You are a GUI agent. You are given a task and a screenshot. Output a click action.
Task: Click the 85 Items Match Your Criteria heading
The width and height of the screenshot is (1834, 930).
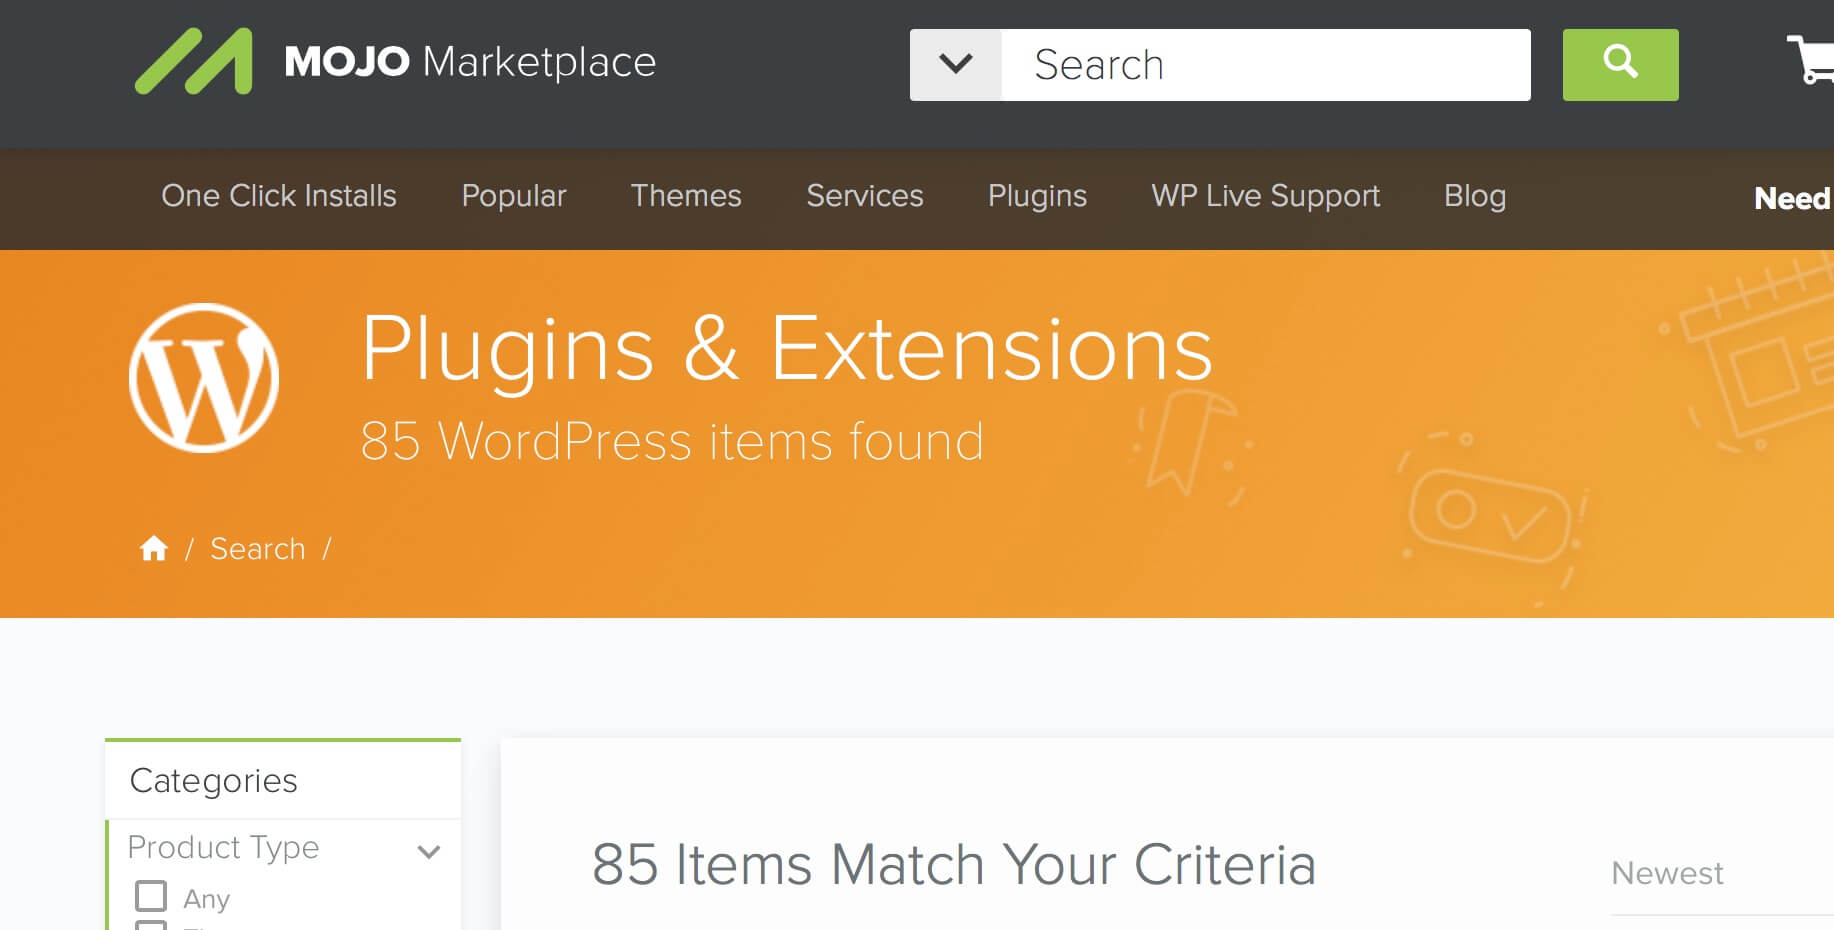954,864
